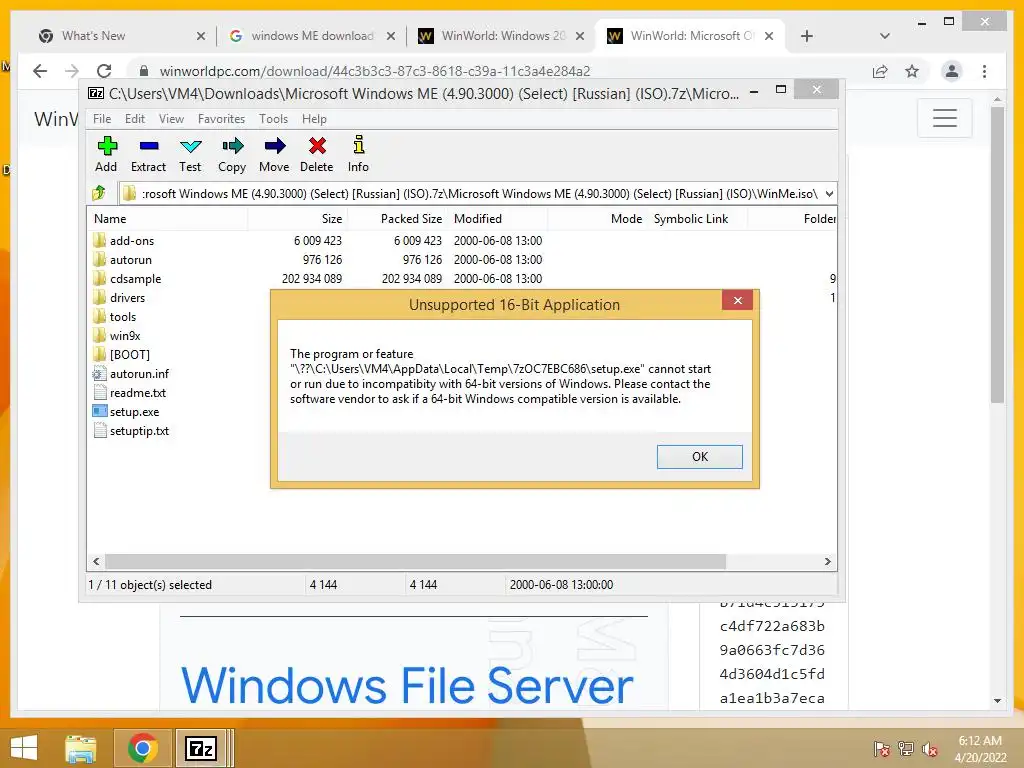The height and width of the screenshot is (768, 1024).
Task: Open the 7-Zip View menu
Action: click(171, 119)
